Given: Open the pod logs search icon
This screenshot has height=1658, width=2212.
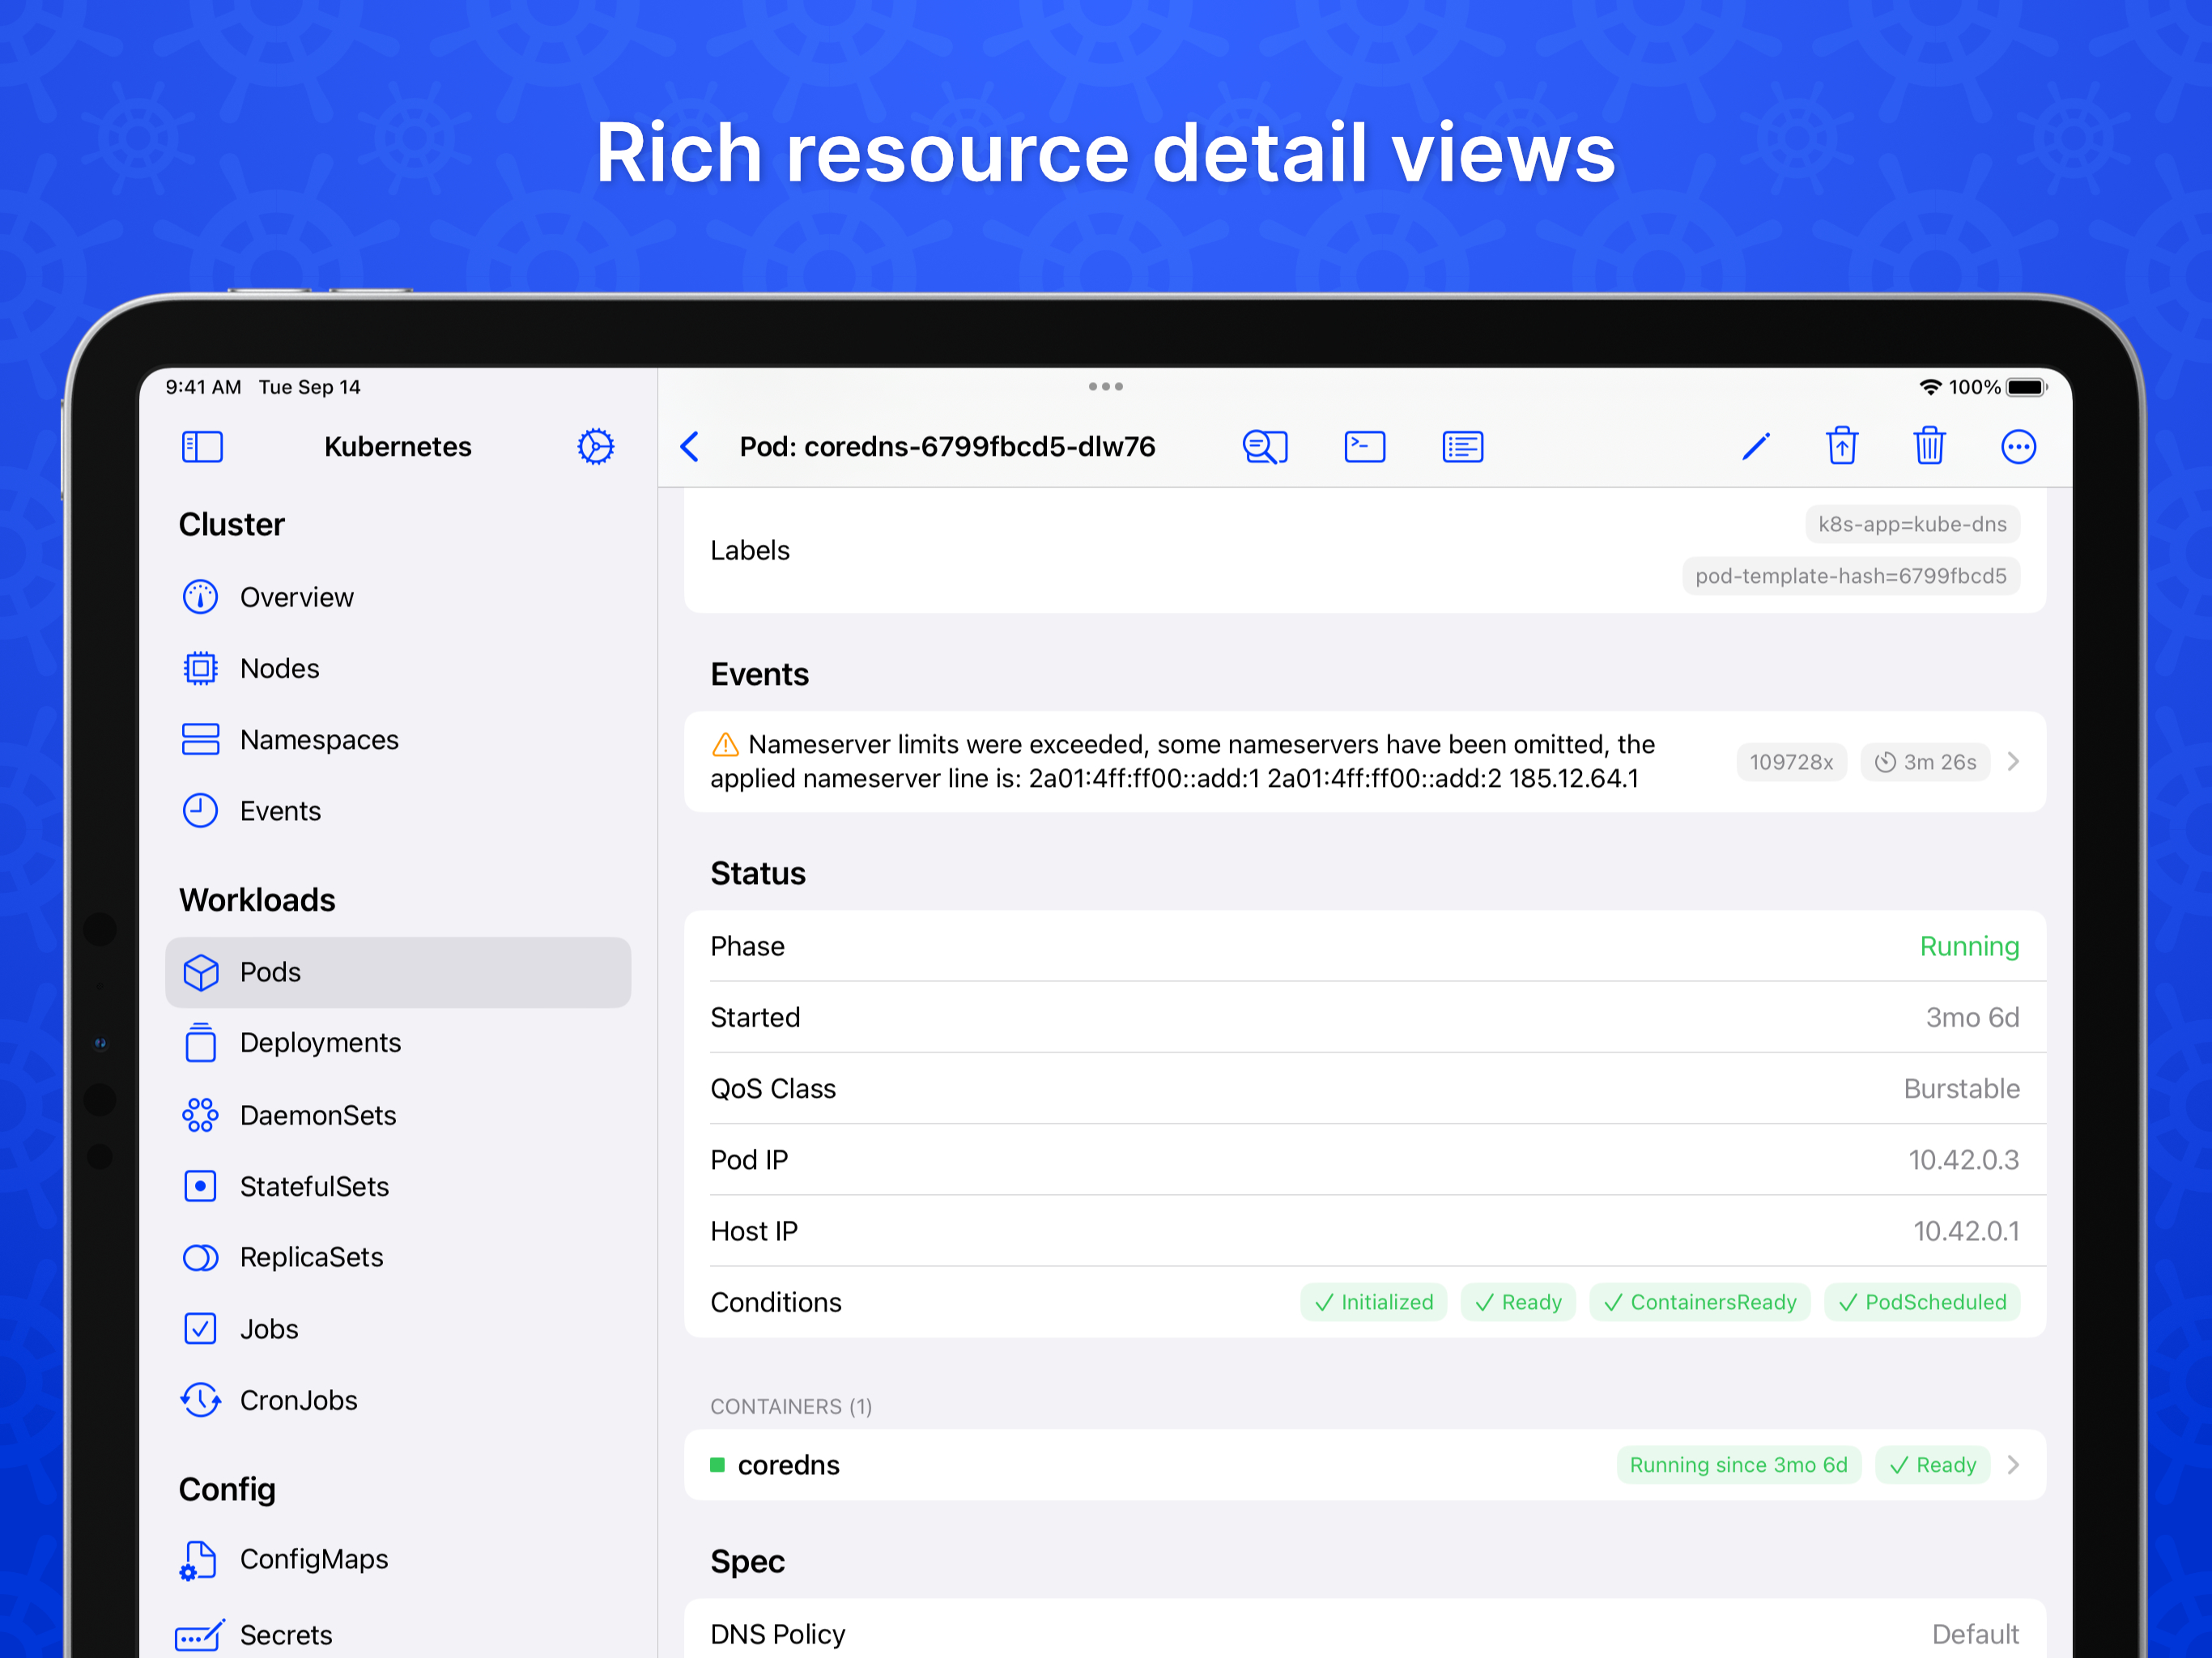Looking at the screenshot, I should (1265, 446).
